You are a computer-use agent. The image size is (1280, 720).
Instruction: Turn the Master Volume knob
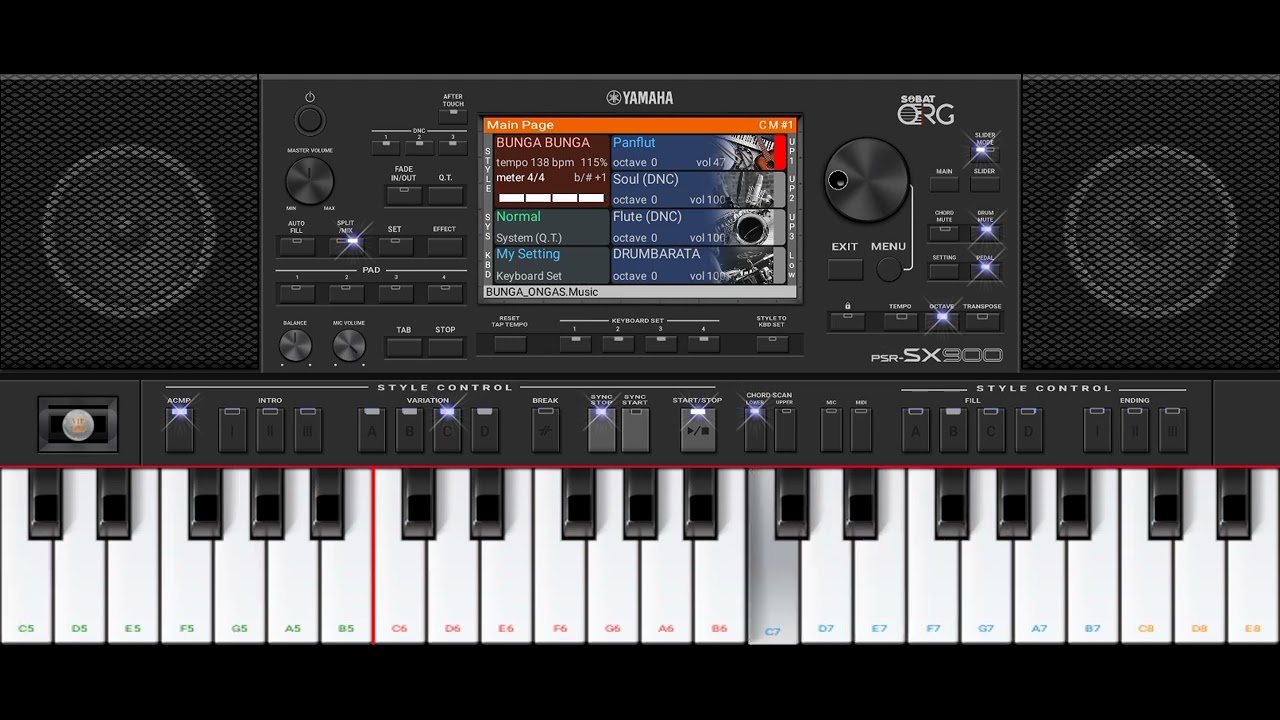(x=309, y=181)
